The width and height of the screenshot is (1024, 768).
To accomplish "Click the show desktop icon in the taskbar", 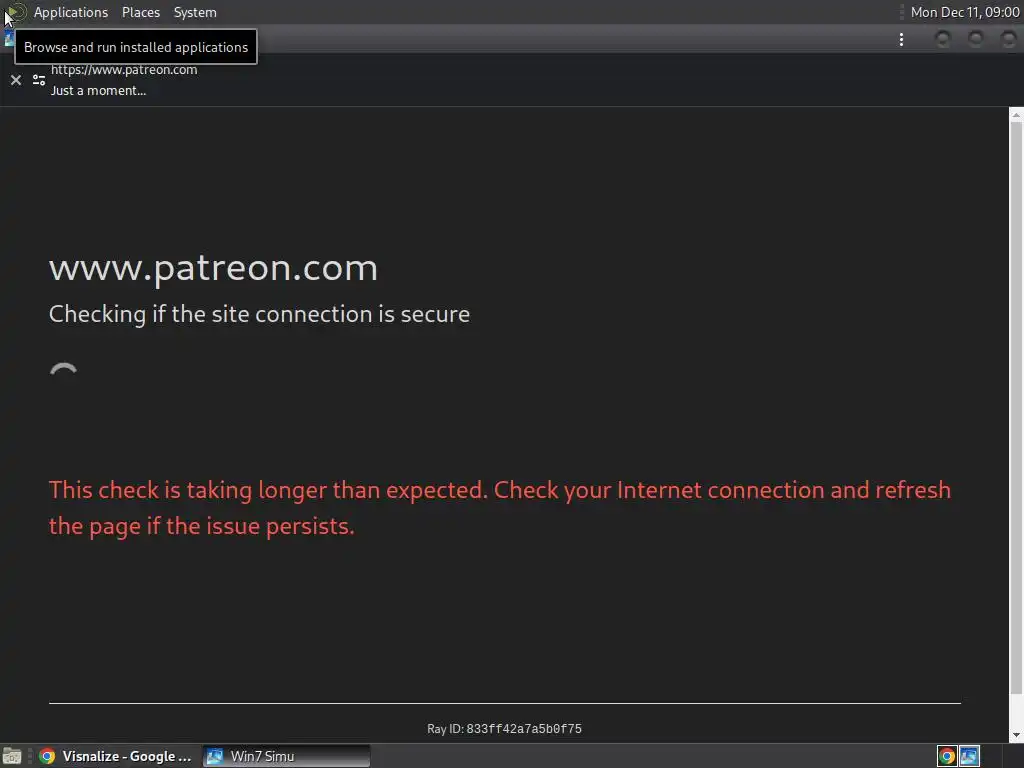I will tap(12, 756).
